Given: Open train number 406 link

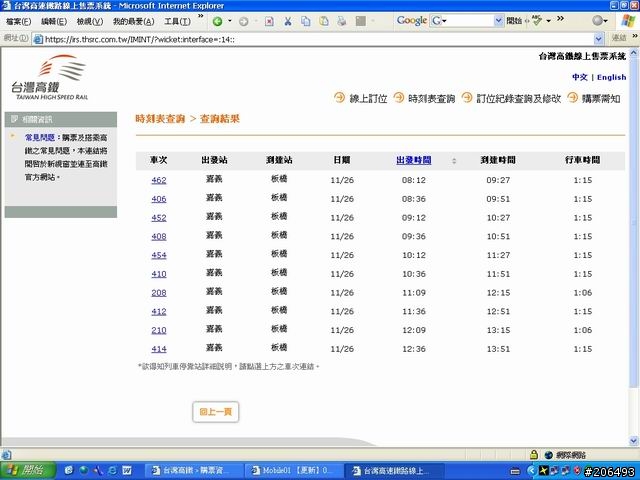Looking at the screenshot, I should coord(159,199).
